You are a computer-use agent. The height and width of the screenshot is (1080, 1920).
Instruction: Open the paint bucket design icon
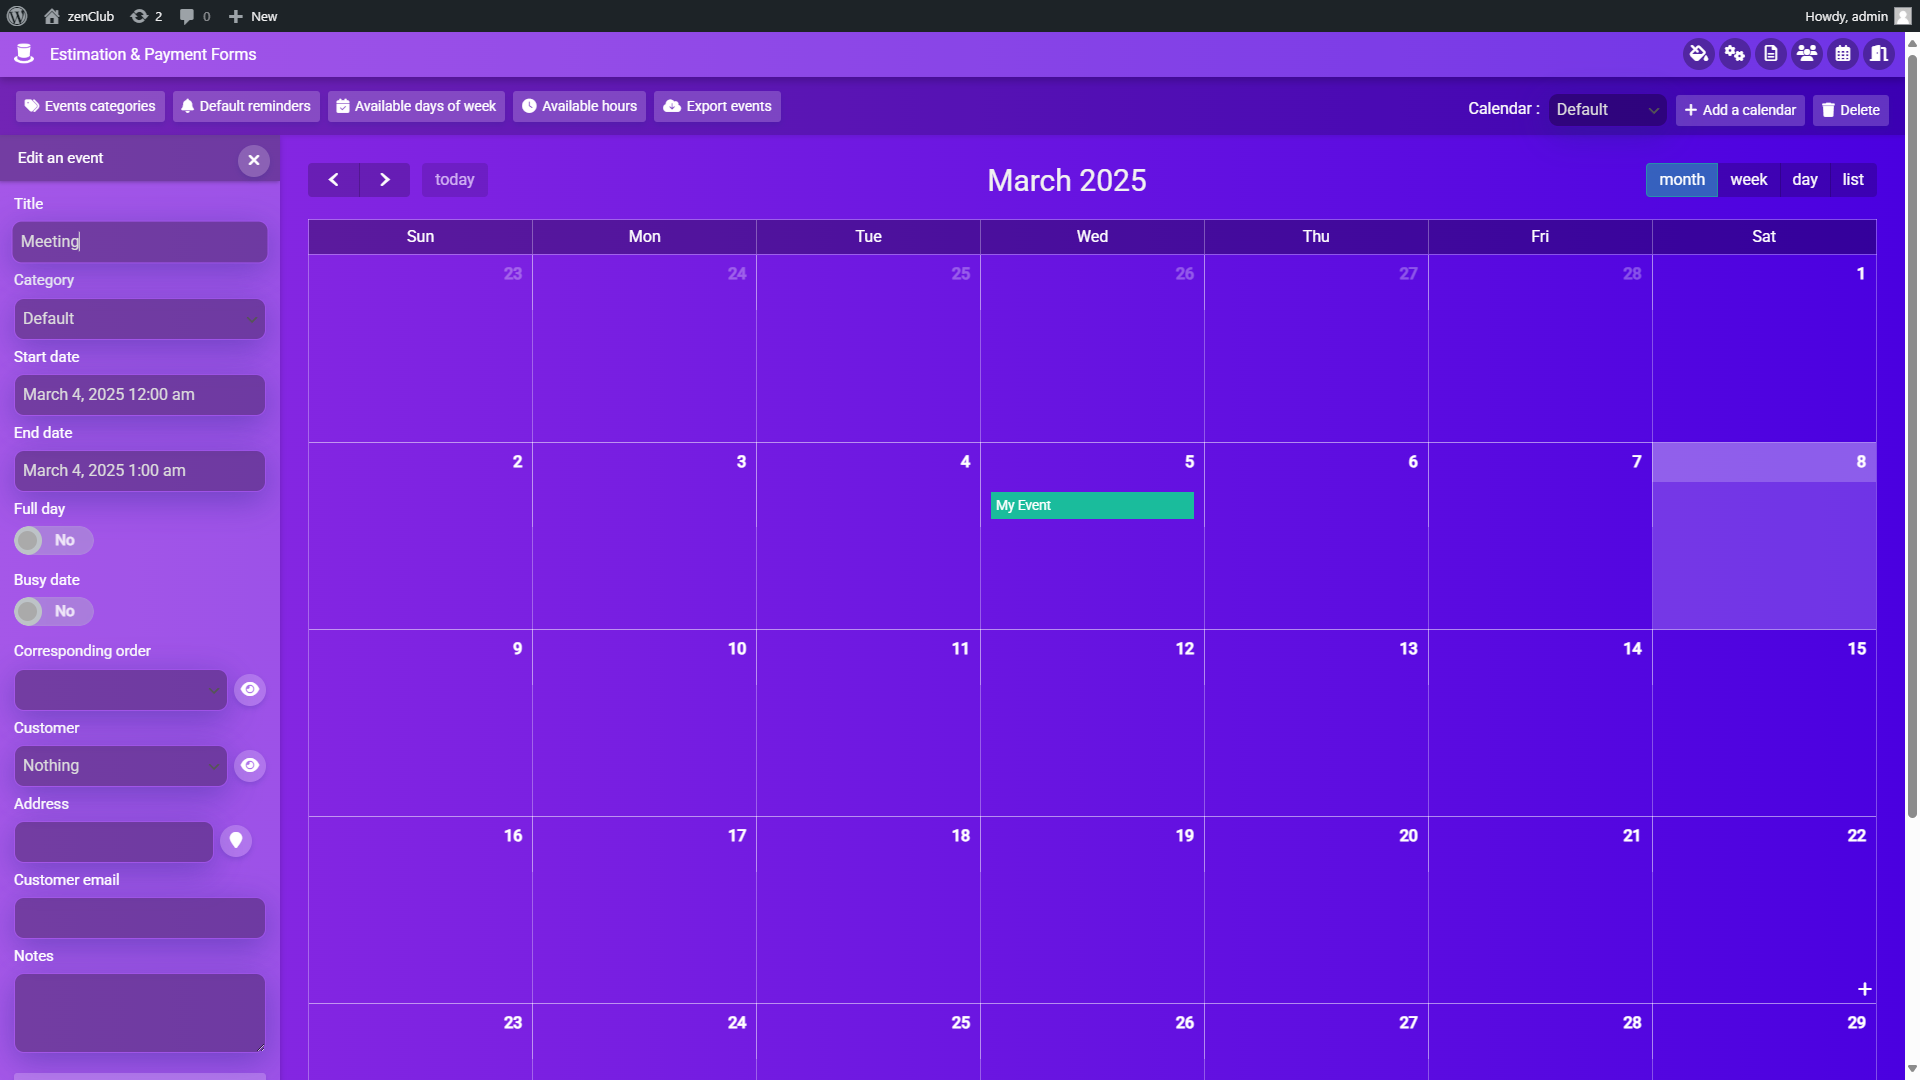click(1698, 54)
